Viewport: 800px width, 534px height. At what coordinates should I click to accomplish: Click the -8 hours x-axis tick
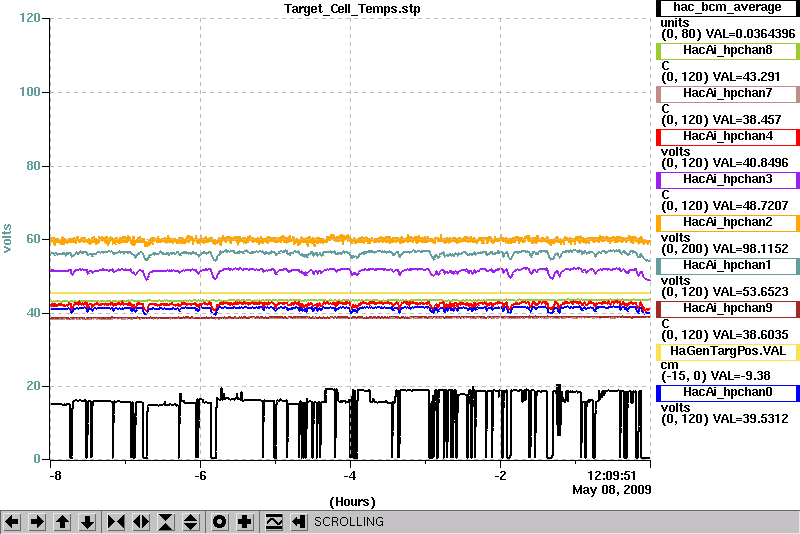[x=55, y=476]
